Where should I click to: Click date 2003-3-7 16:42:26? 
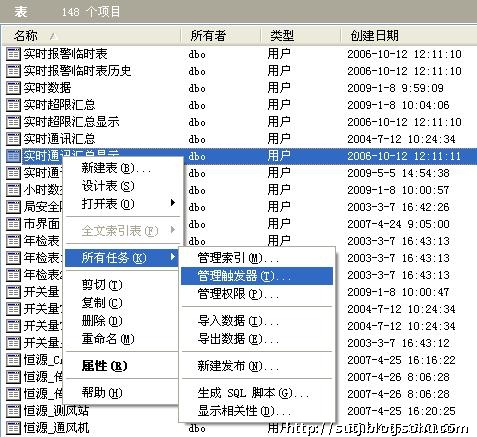399,207
